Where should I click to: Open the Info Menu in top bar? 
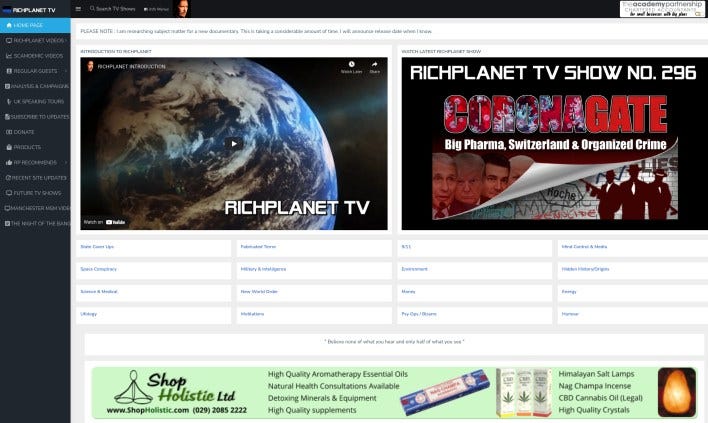(x=156, y=9)
